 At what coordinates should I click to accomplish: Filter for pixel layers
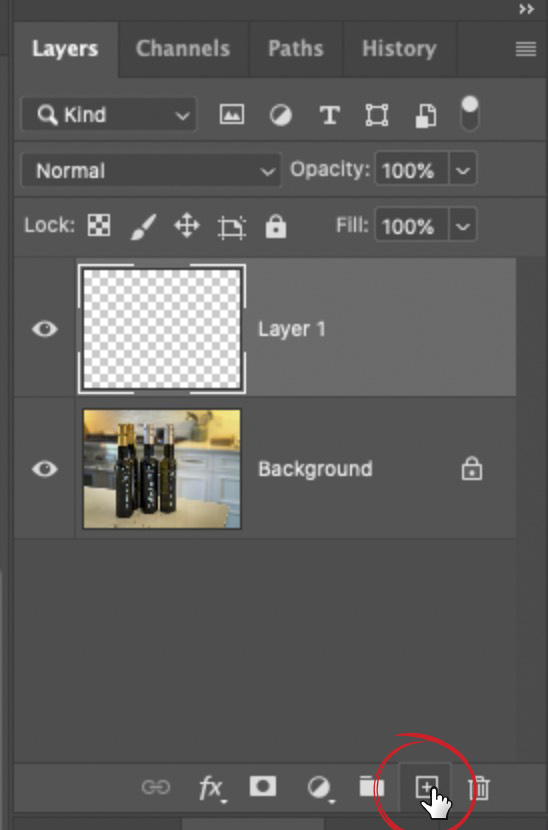tap(232, 115)
